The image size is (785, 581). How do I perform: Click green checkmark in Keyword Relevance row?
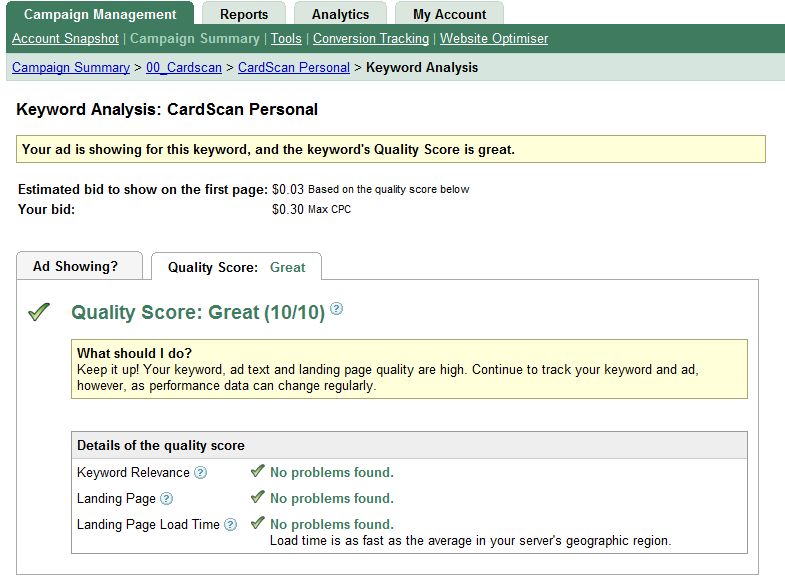257,471
